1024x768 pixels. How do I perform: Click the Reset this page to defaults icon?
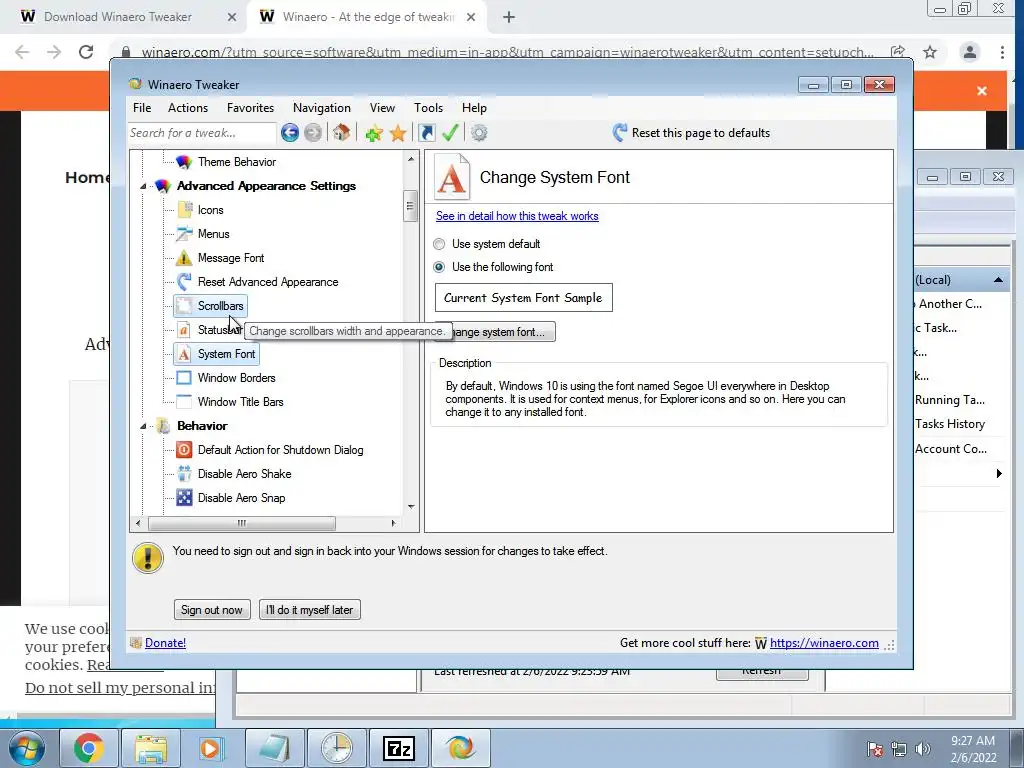point(620,133)
